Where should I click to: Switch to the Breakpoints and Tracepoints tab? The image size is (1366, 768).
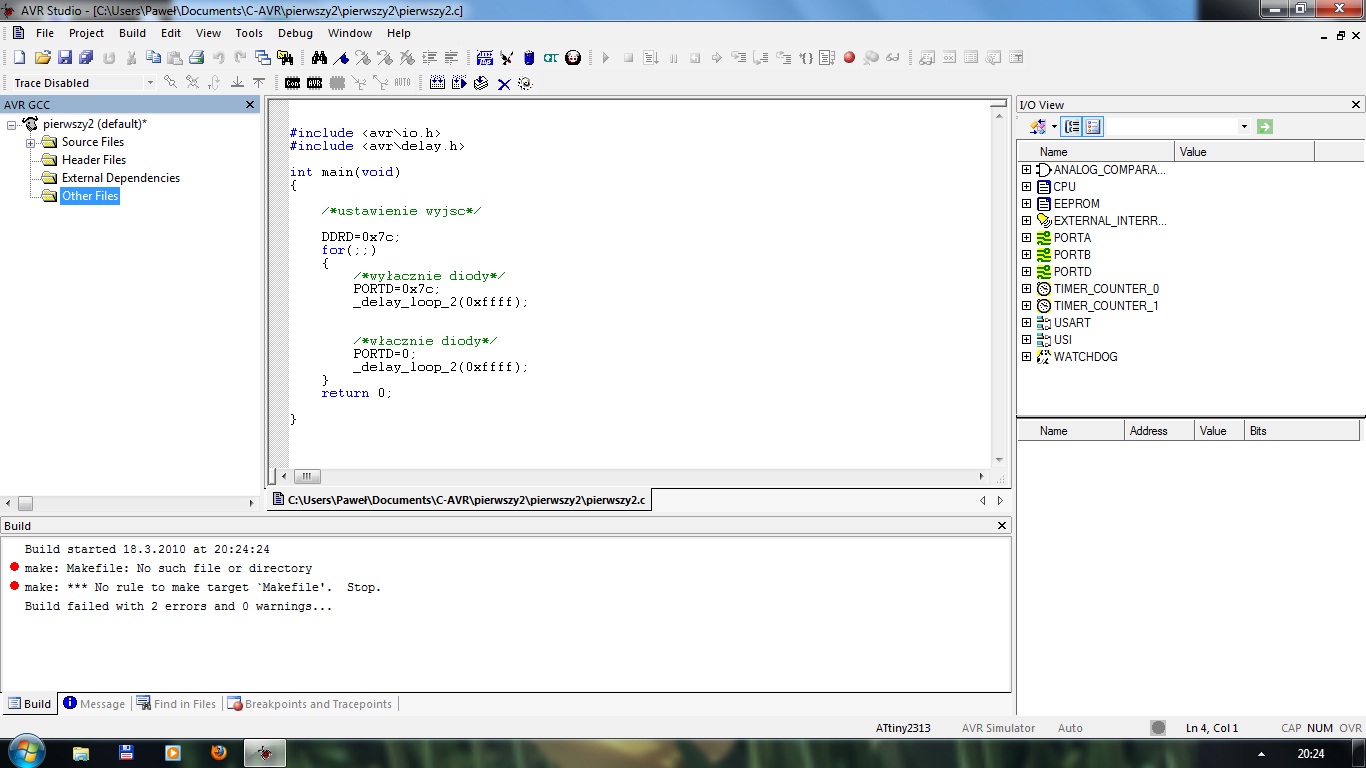(x=310, y=704)
